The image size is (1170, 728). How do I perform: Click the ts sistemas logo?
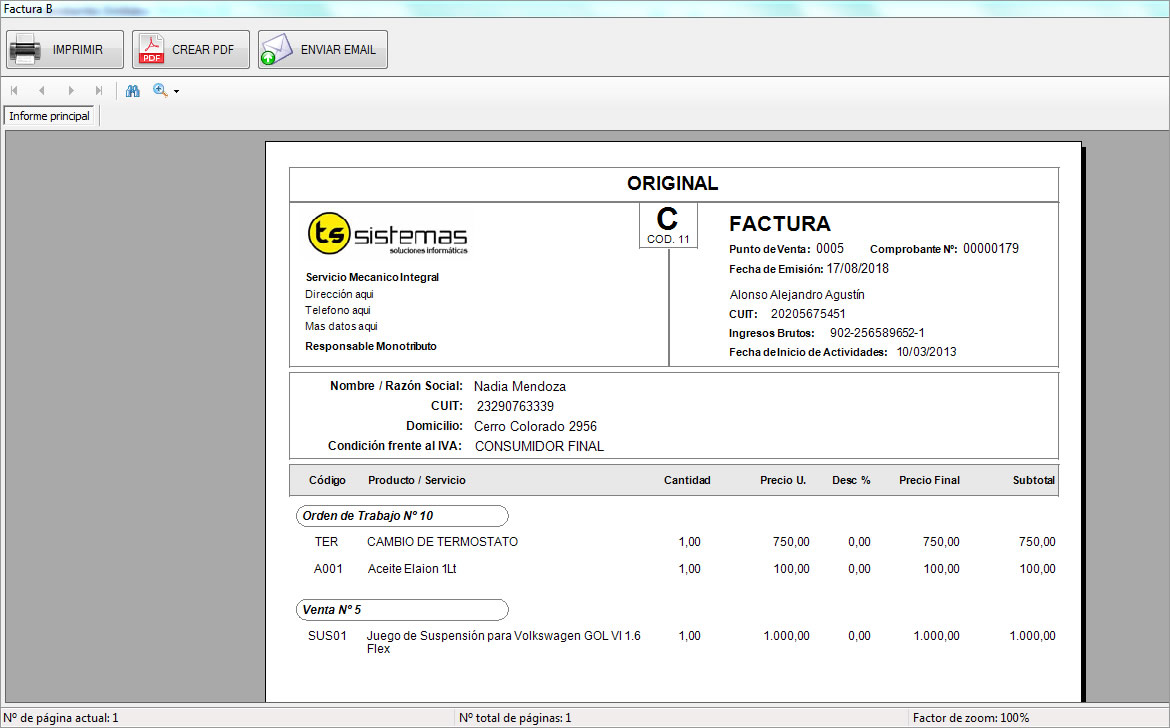[x=387, y=233]
